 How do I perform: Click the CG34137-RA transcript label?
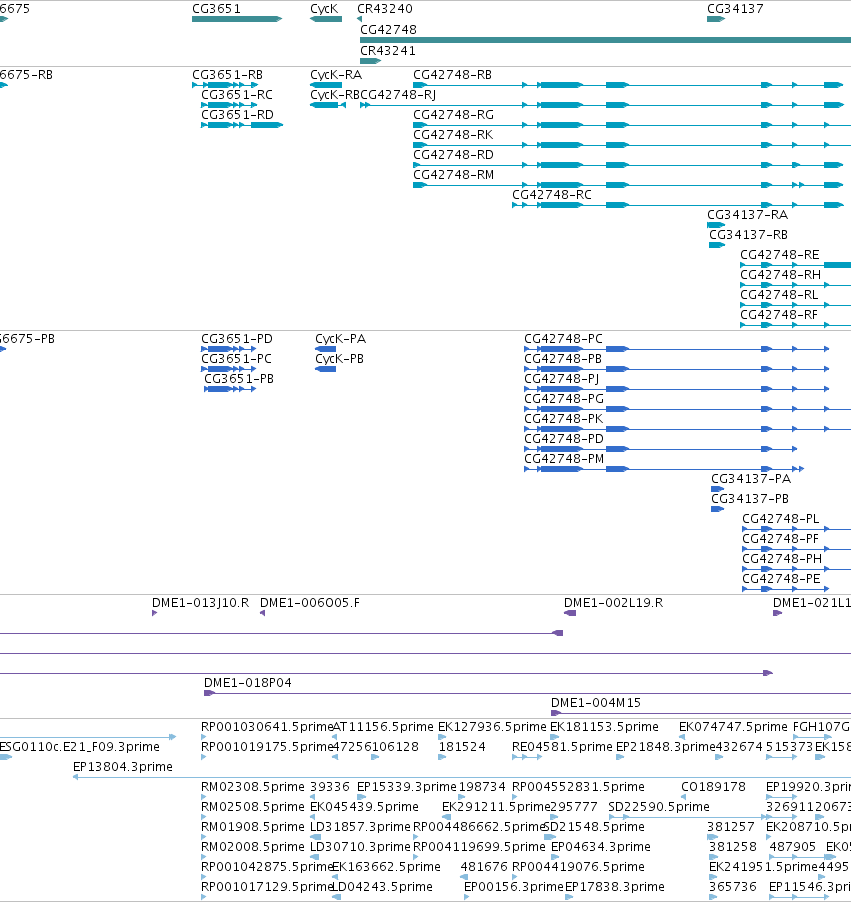pos(747,215)
